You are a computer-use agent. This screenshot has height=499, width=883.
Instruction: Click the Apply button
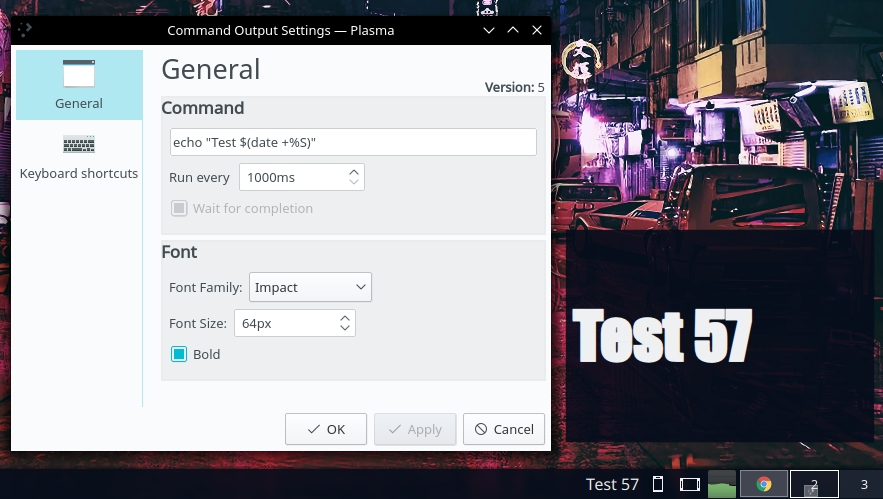[415, 429]
